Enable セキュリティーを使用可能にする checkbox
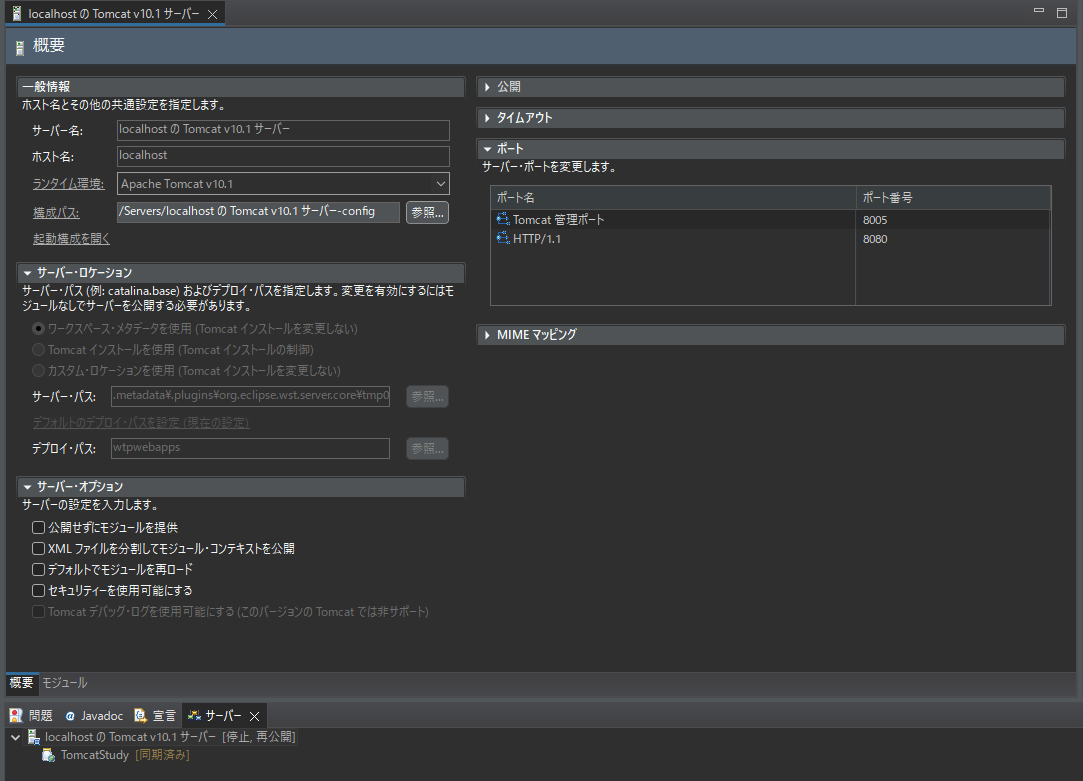1083x781 pixels. pyautogui.click(x=37, y=590)
